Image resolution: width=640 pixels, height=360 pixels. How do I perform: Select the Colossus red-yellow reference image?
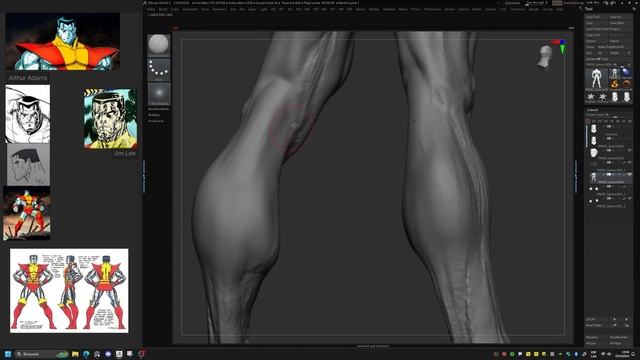tap(62, 41)
